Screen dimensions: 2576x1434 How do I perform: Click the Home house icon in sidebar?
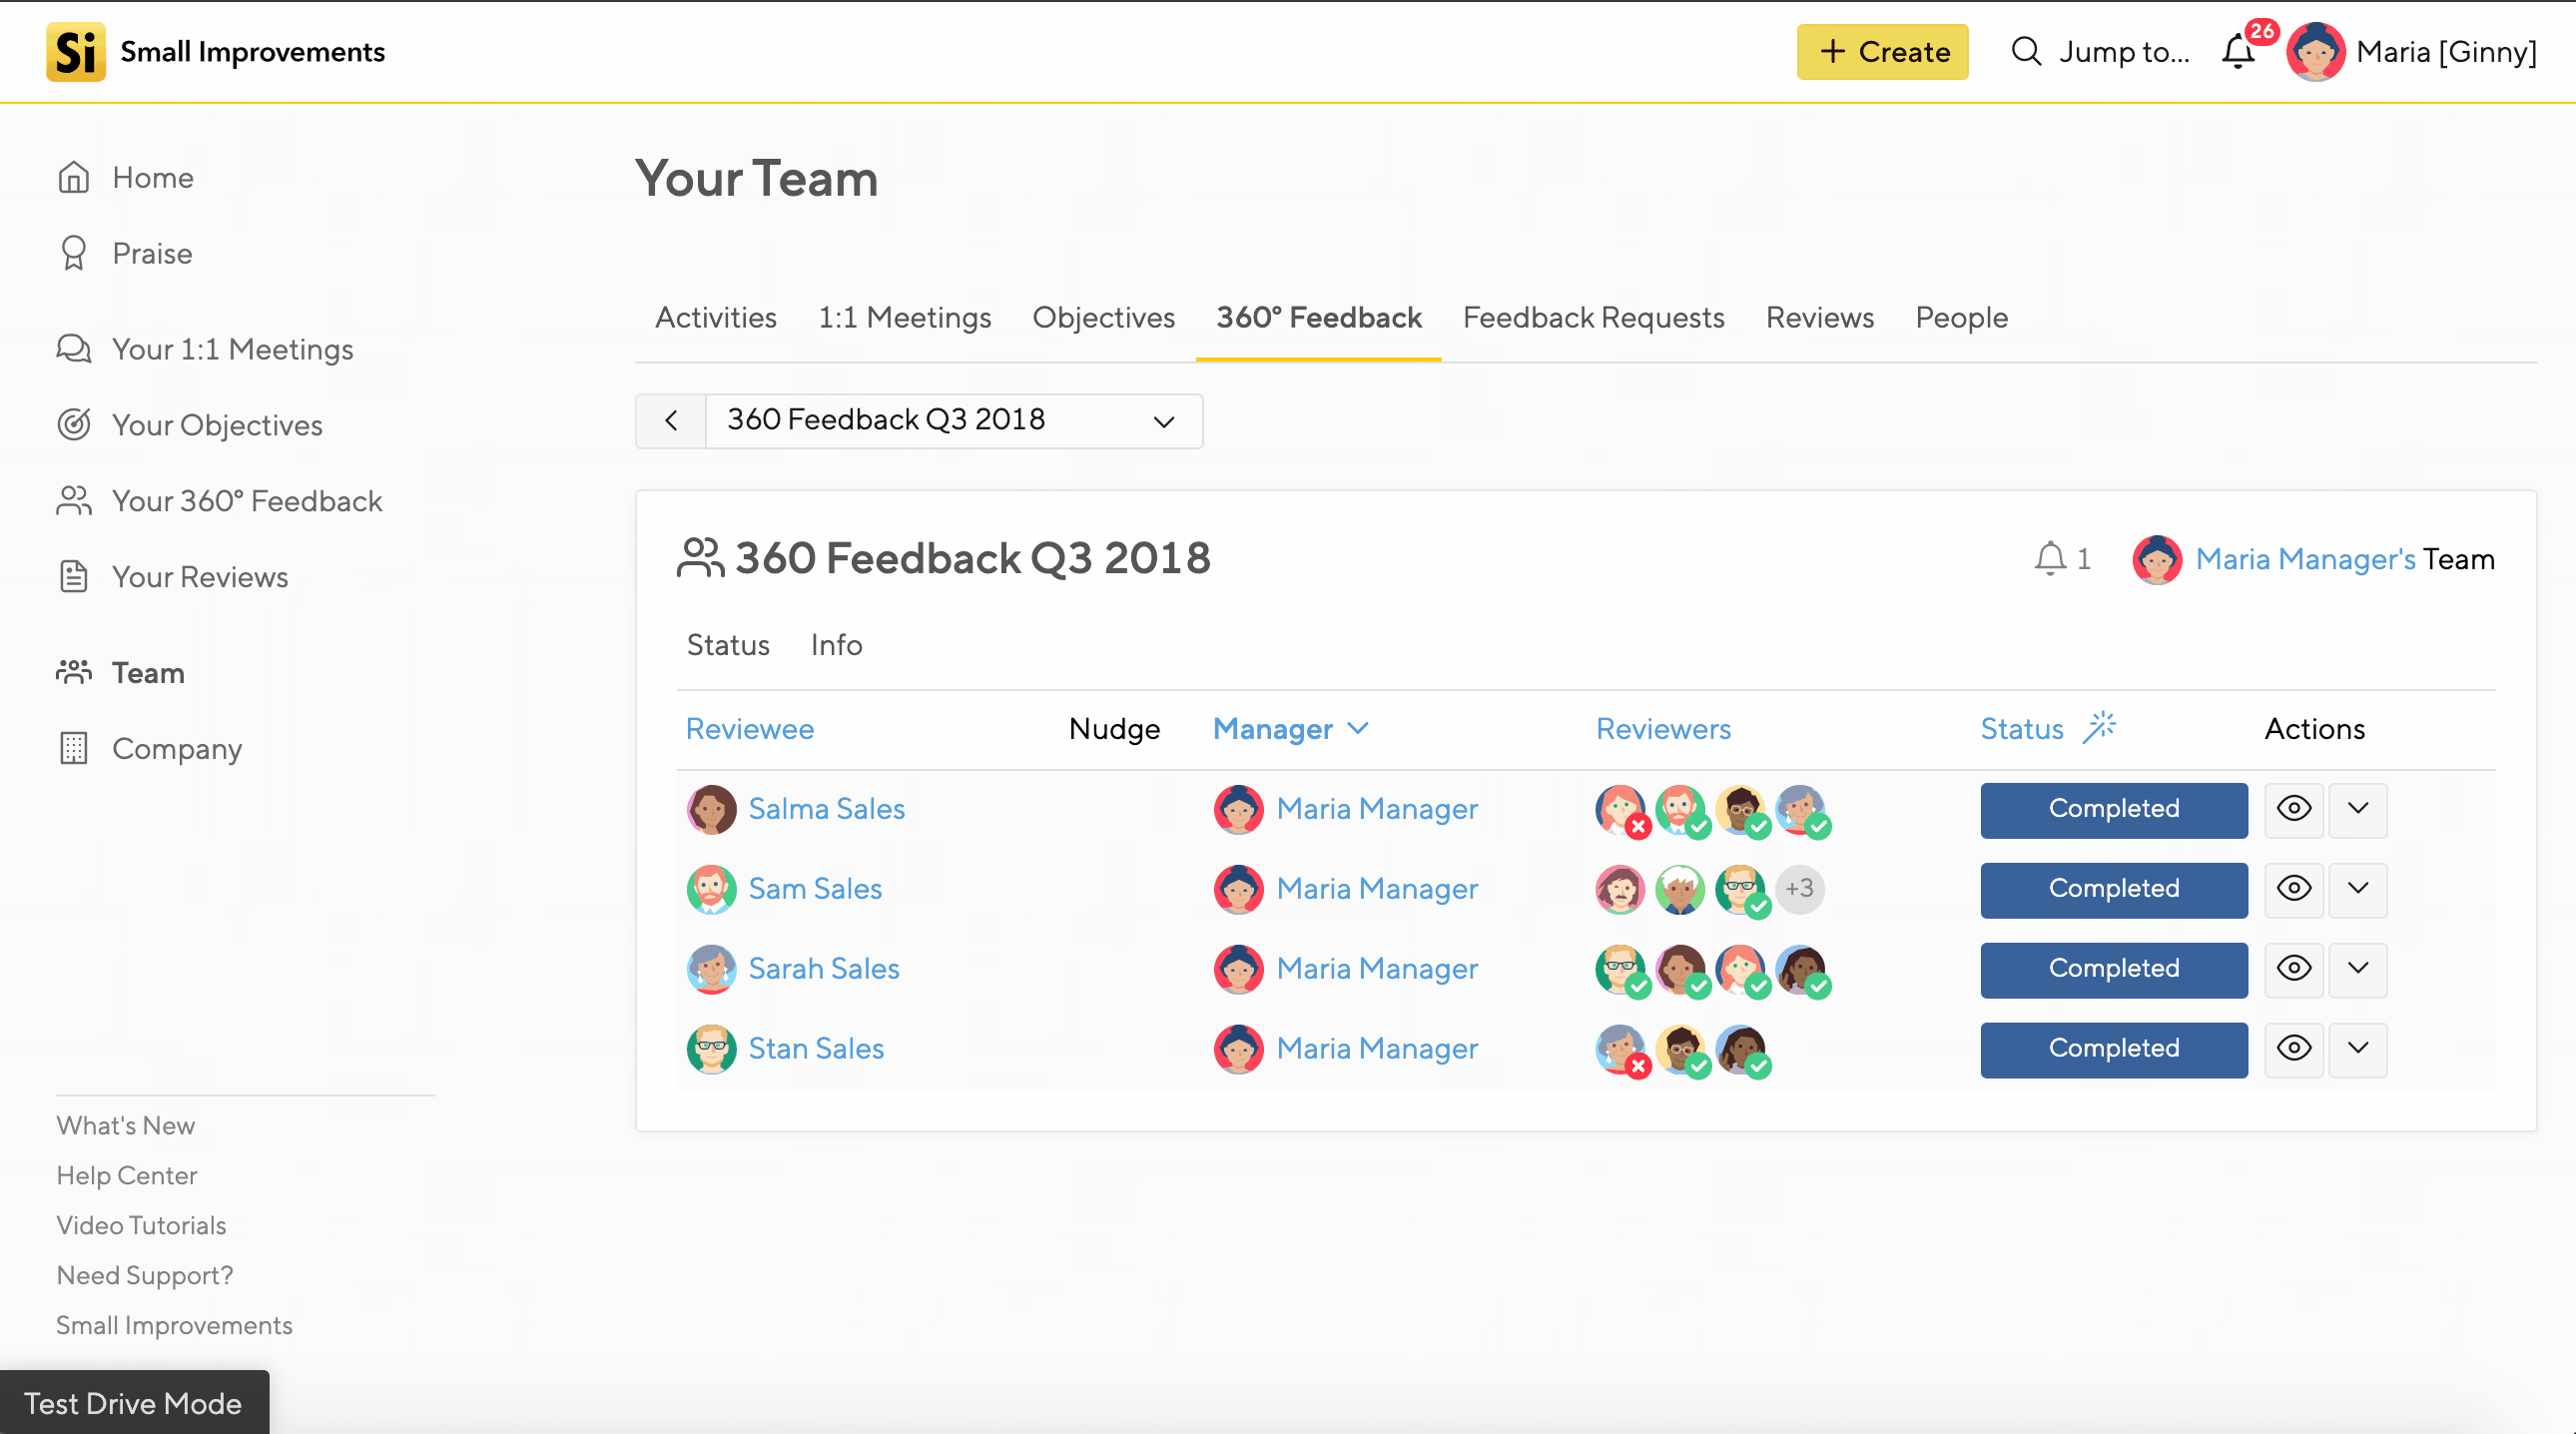tap(74, 177)
